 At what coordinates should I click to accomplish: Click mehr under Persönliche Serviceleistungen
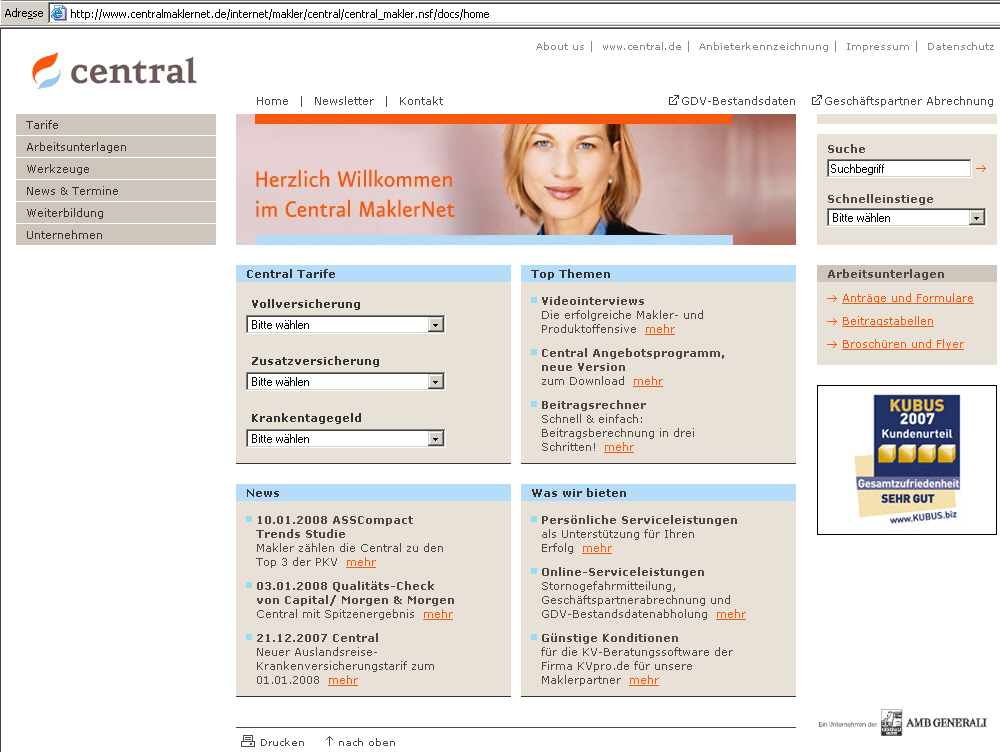(597, 548)
